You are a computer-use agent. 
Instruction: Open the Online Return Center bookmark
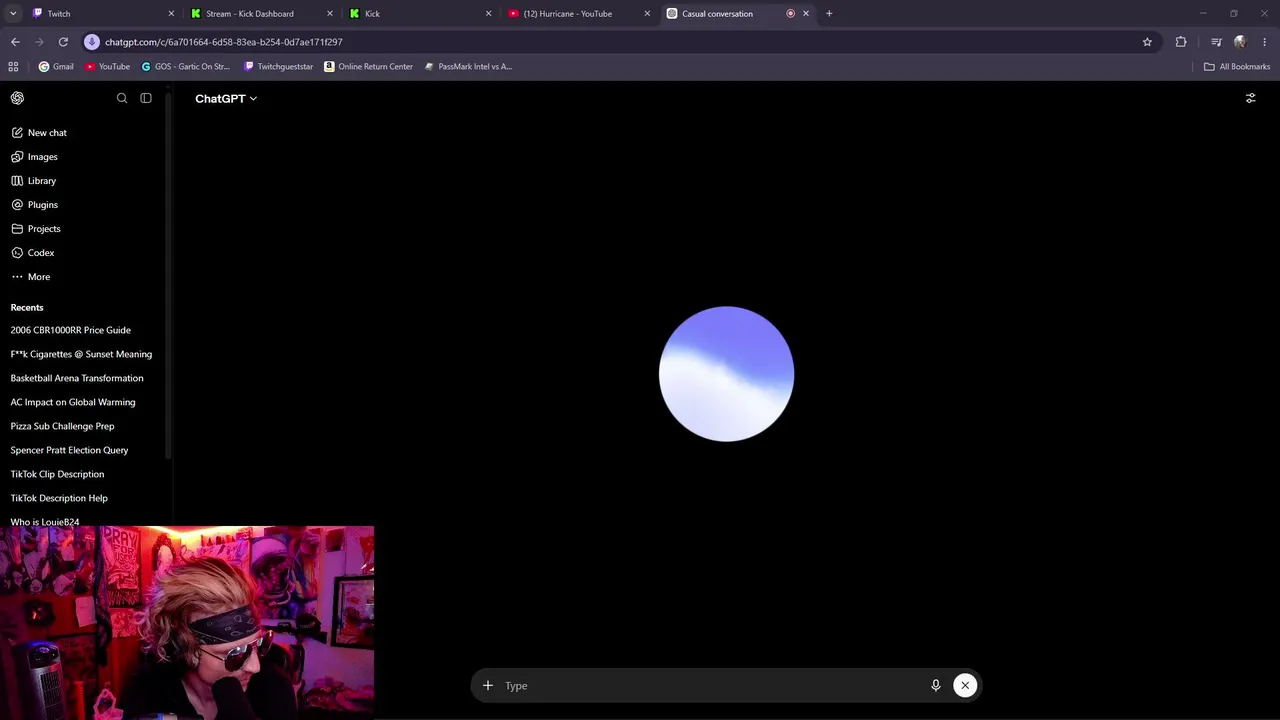(368, 67)
